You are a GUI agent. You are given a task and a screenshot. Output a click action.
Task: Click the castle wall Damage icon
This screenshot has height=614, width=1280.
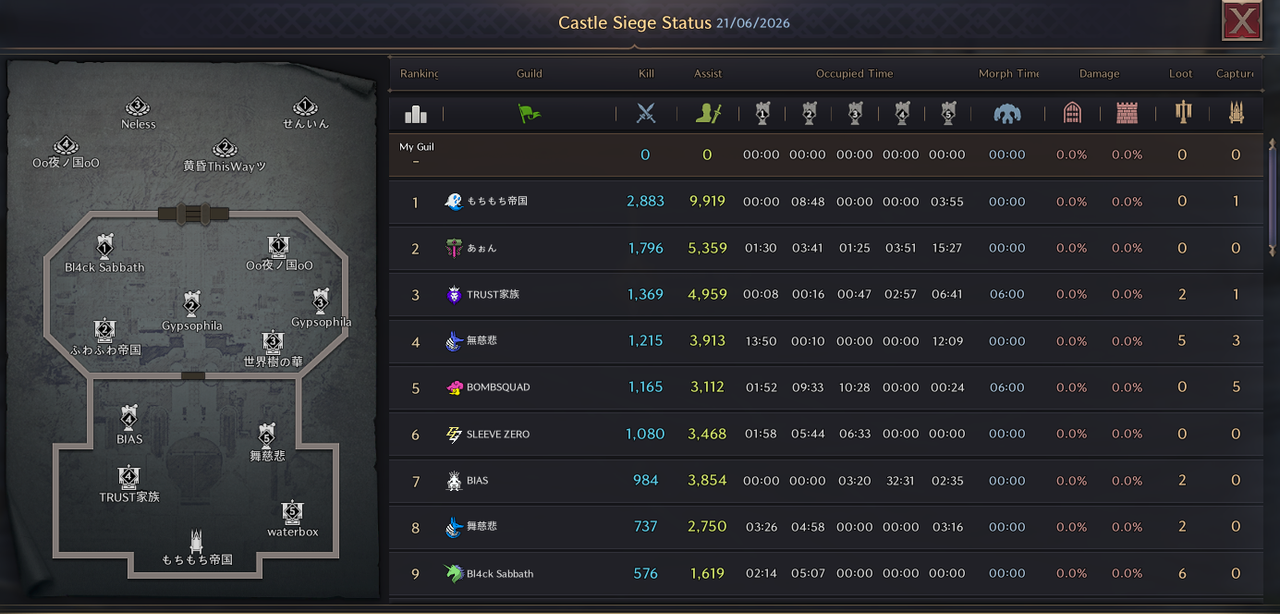1127,114
